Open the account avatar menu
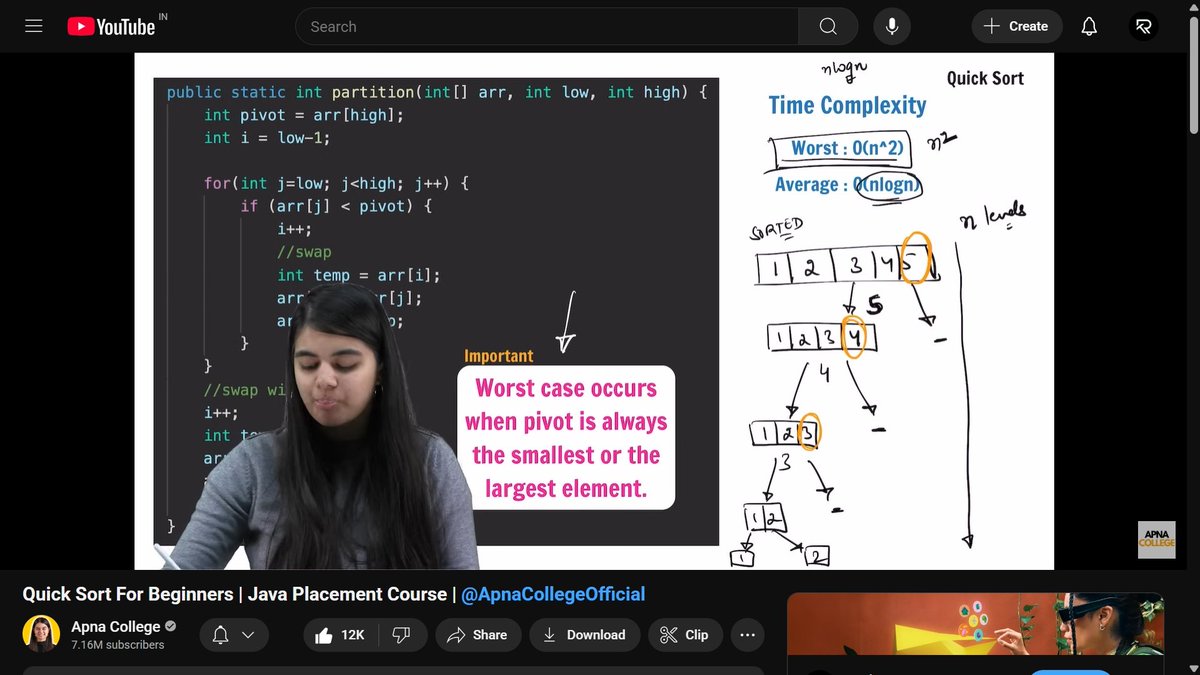This screenshot has width=1200, height=675. [1143, 27]
